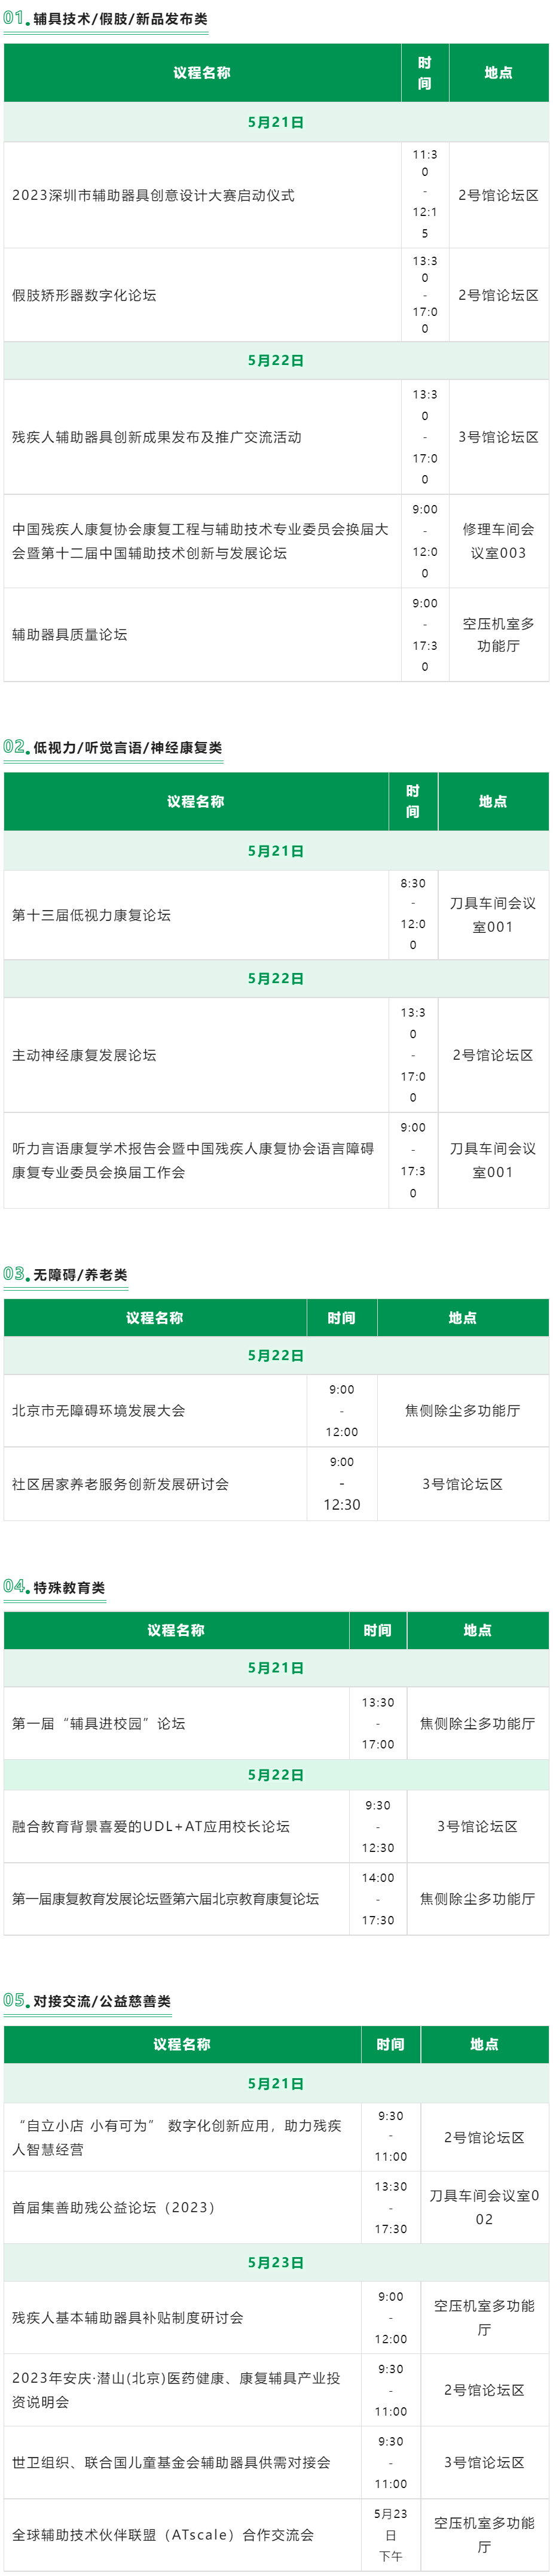Click section 02 heading 低视力/听觉言语/神经康复类
This screenshot has width=553, height=2576.
click(x=127, y=748)
